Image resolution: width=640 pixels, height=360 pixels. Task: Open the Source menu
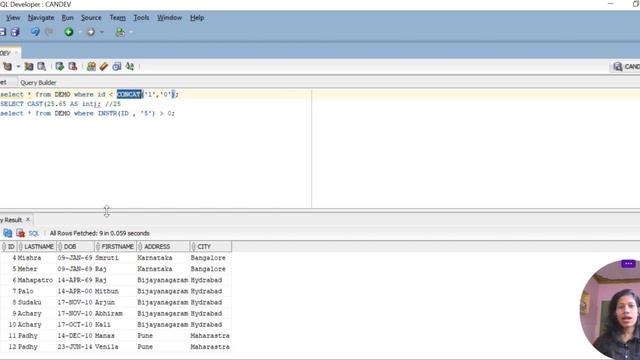click(91, 18)
